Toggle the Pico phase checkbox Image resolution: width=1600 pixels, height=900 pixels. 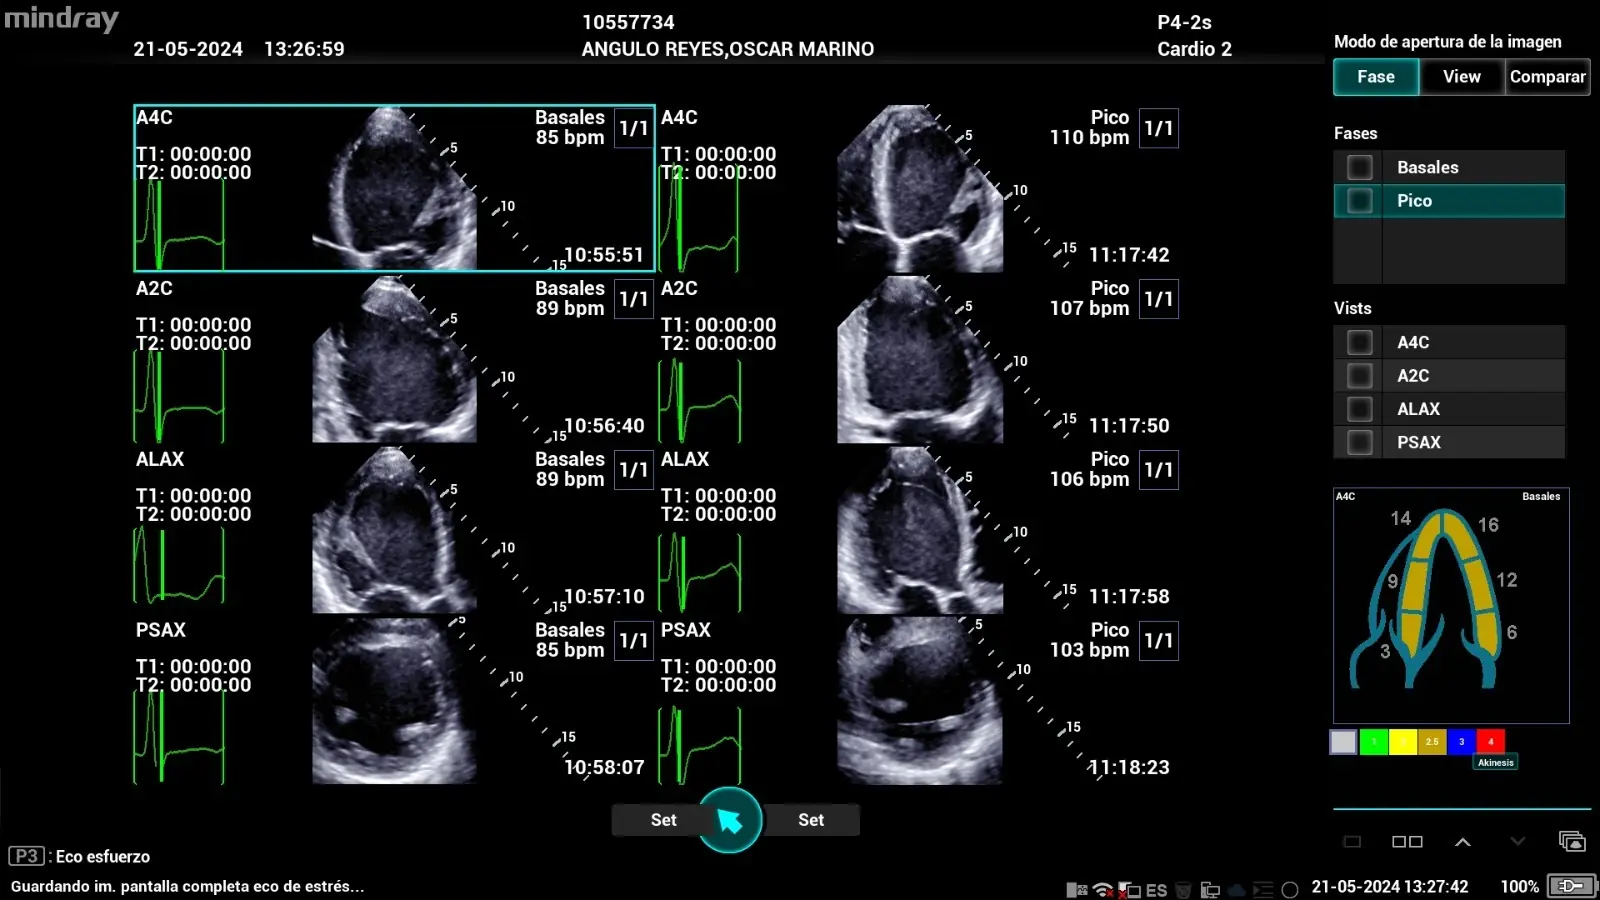coord(1359,201)
